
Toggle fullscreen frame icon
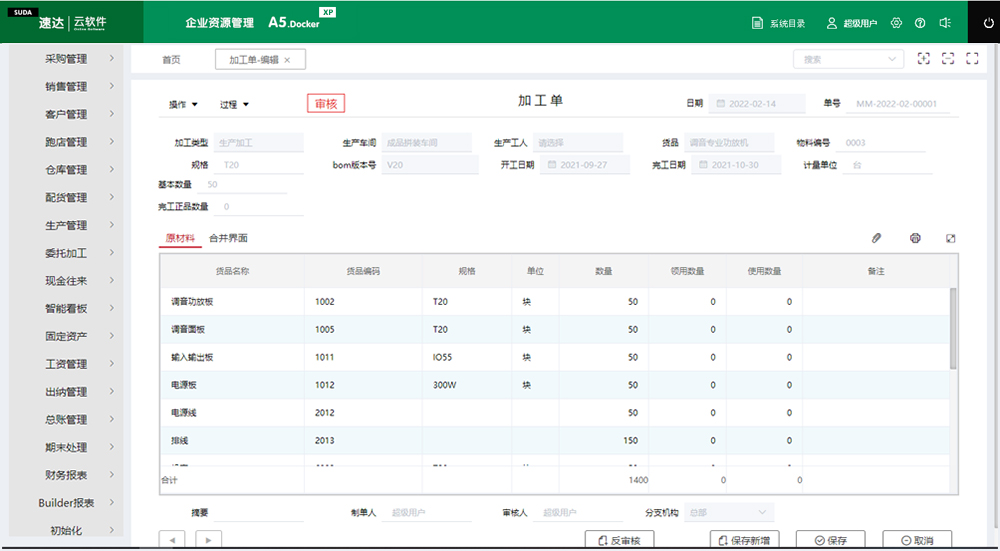[x=972, y=59]
